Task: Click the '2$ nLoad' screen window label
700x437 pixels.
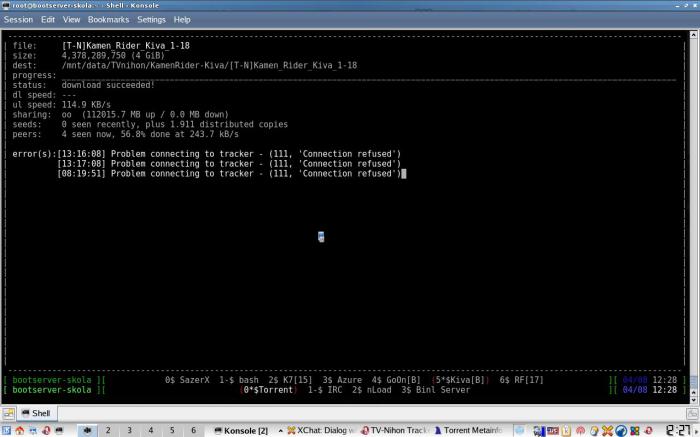Action: [x=371, y=390]
